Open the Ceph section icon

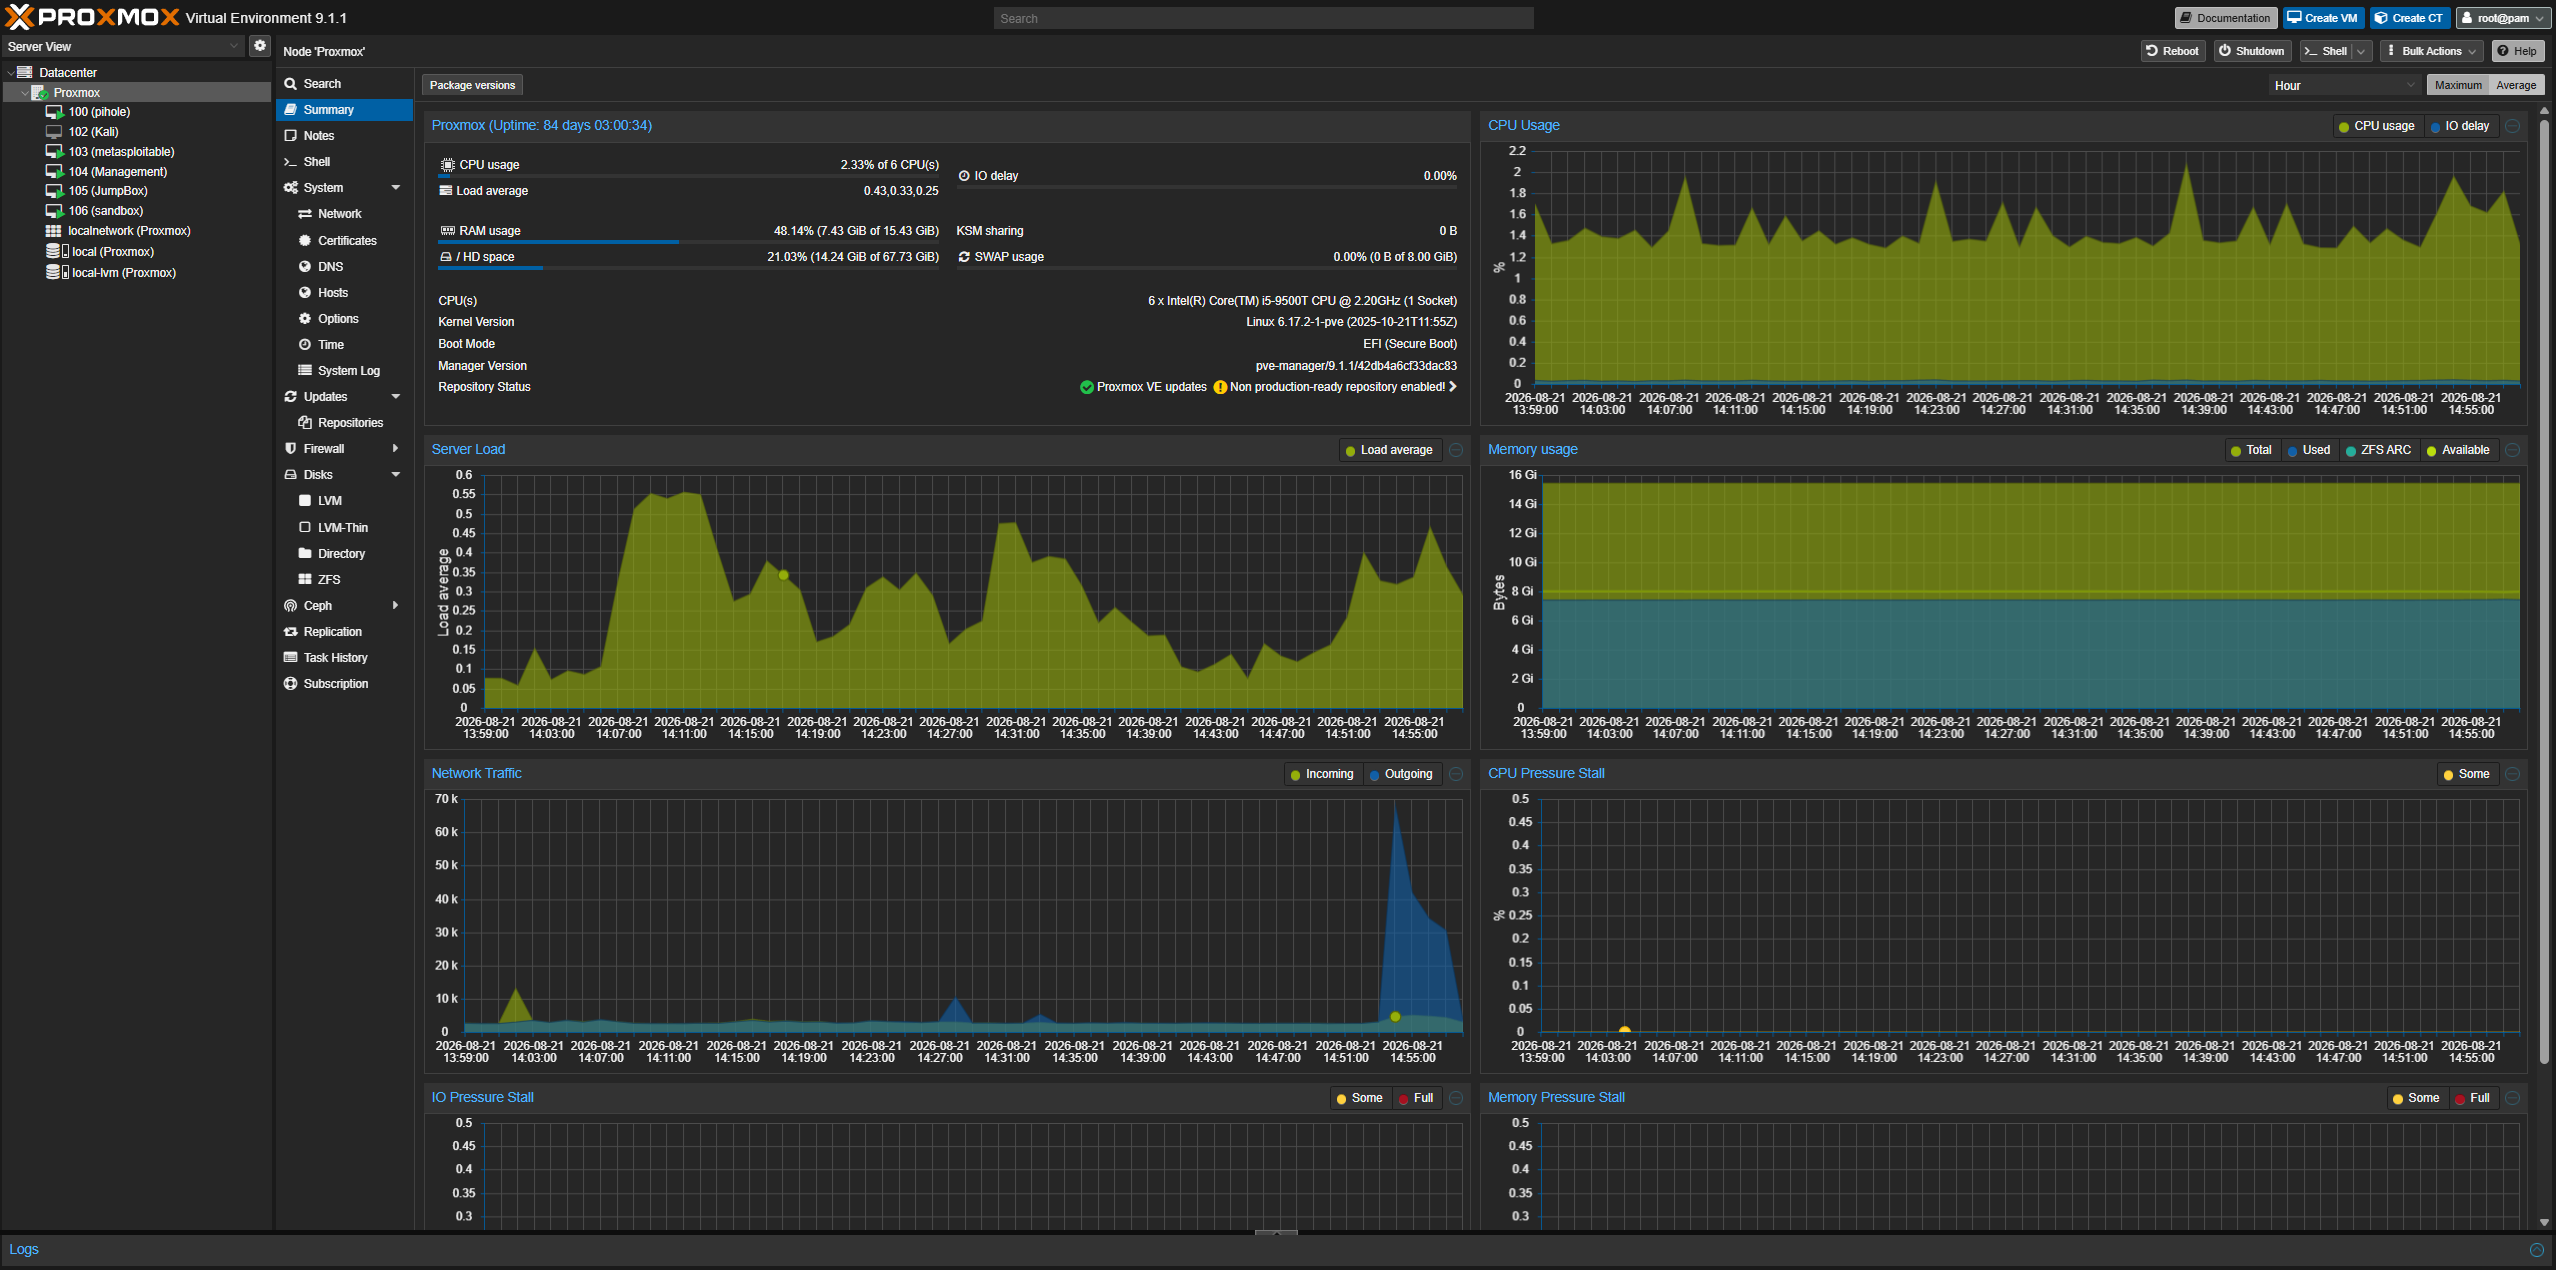coord(291,606)
